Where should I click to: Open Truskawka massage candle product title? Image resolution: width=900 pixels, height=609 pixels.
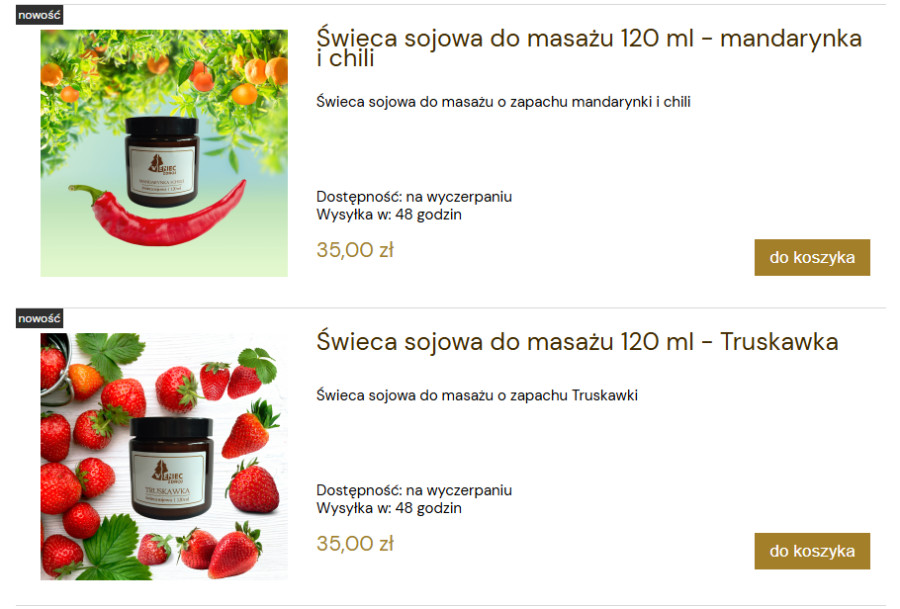[577, 342]
